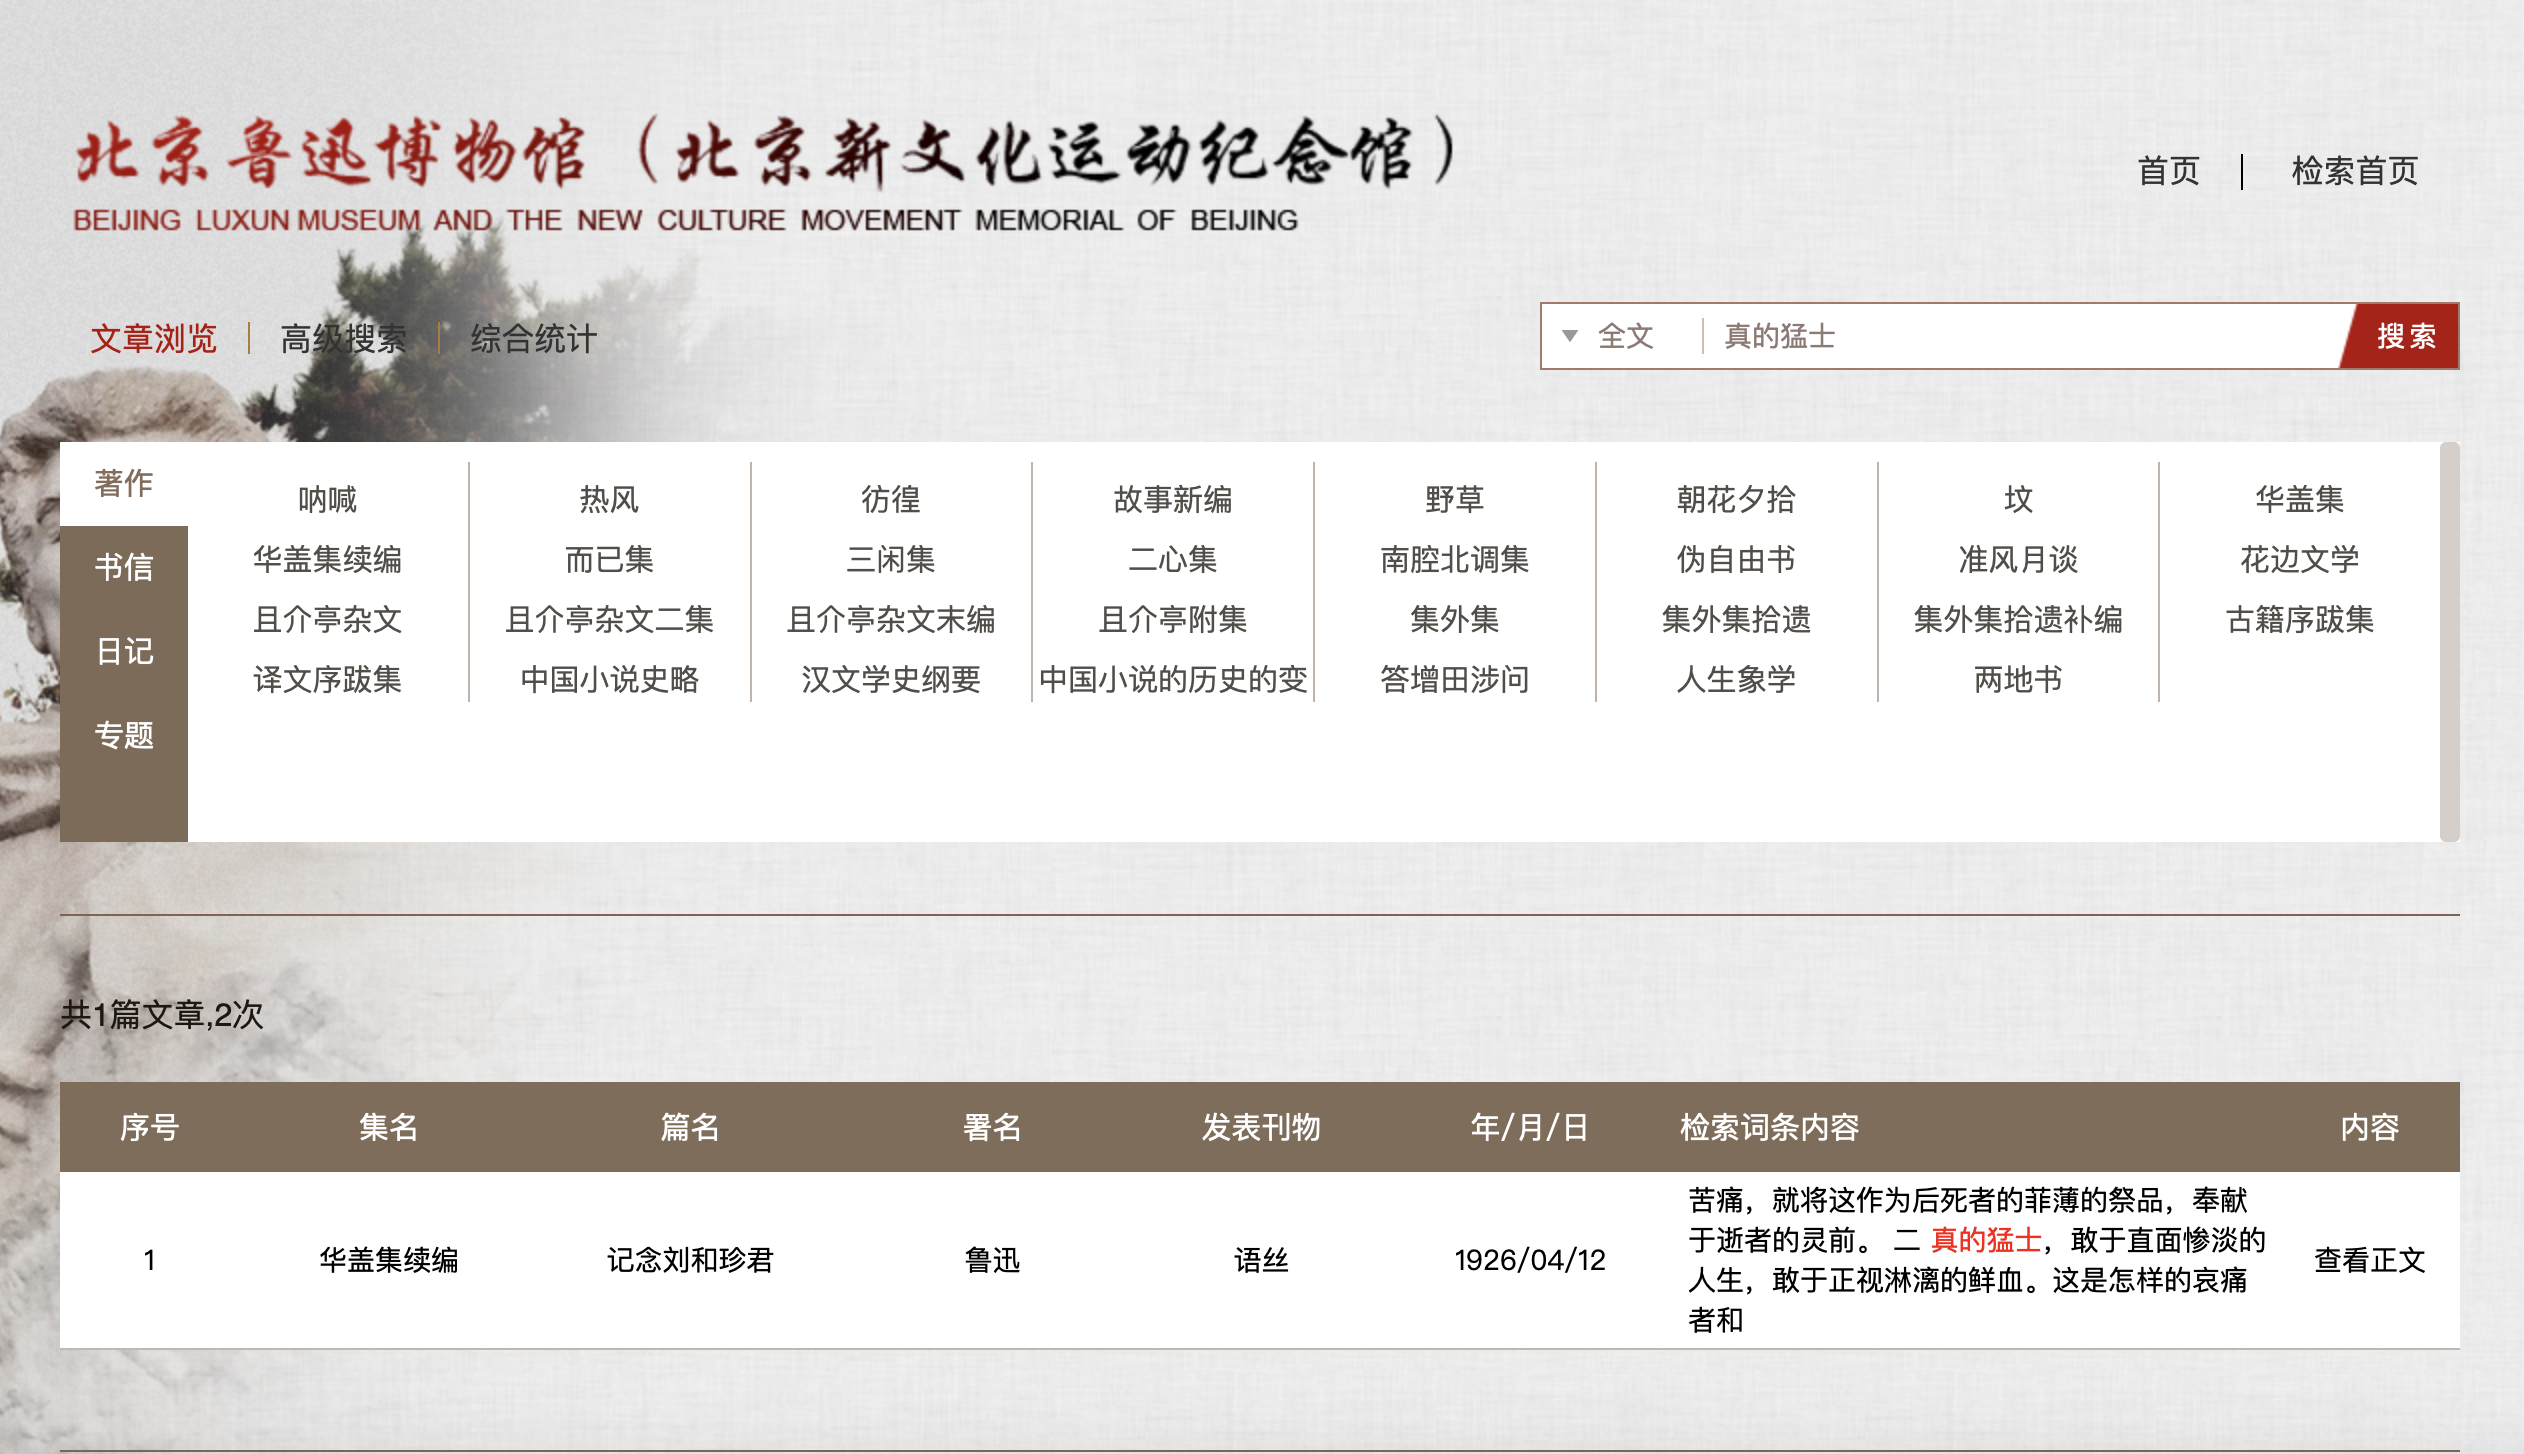Open the collection 译文序跋集

click(327, 679)
